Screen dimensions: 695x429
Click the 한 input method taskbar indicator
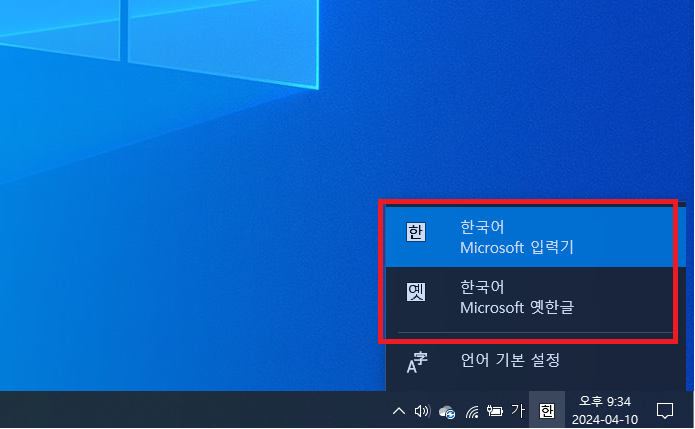click(547, 411)
